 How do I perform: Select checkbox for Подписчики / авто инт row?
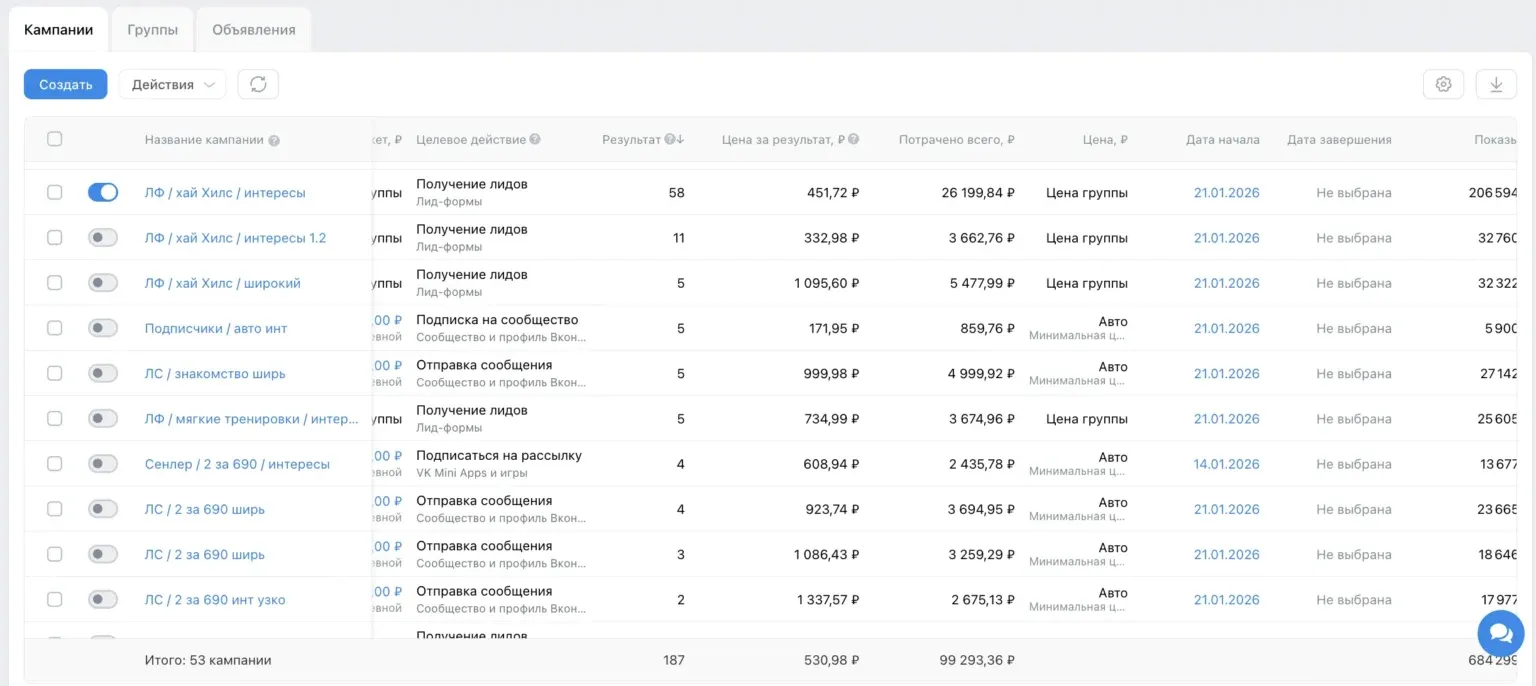[x=55, y=328]
